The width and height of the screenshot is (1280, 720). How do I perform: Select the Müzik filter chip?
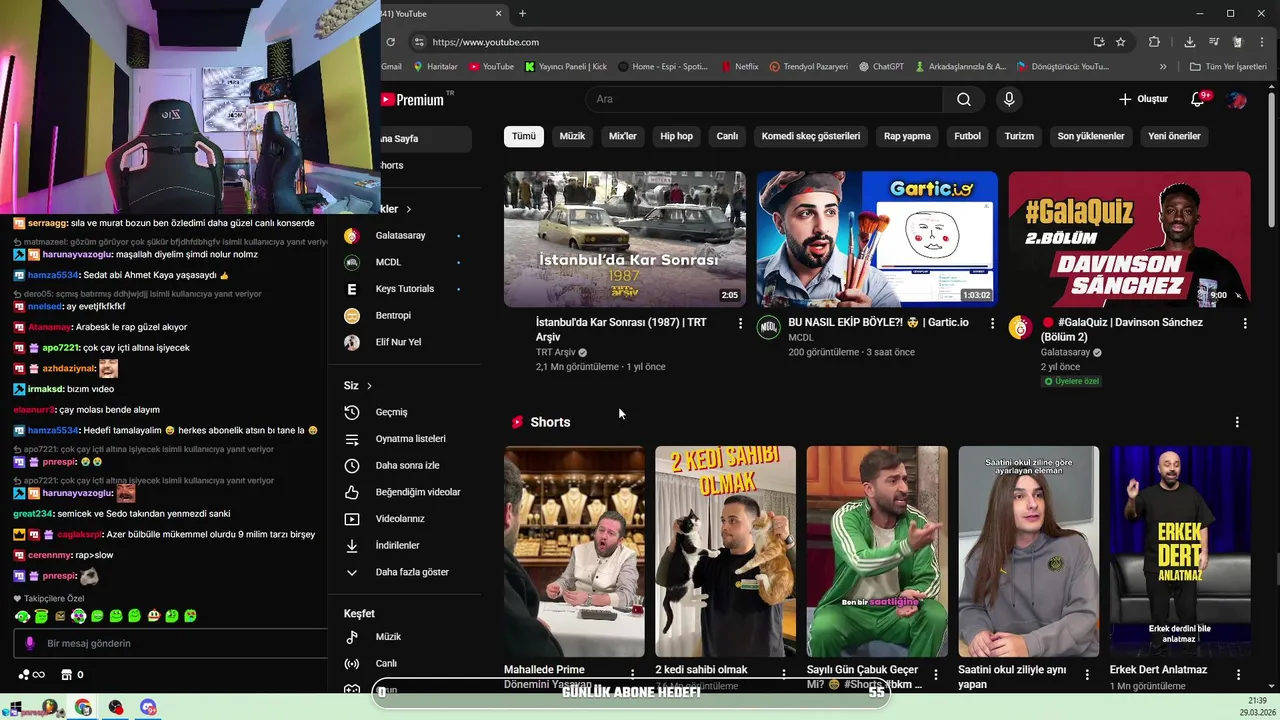[572, 136]
